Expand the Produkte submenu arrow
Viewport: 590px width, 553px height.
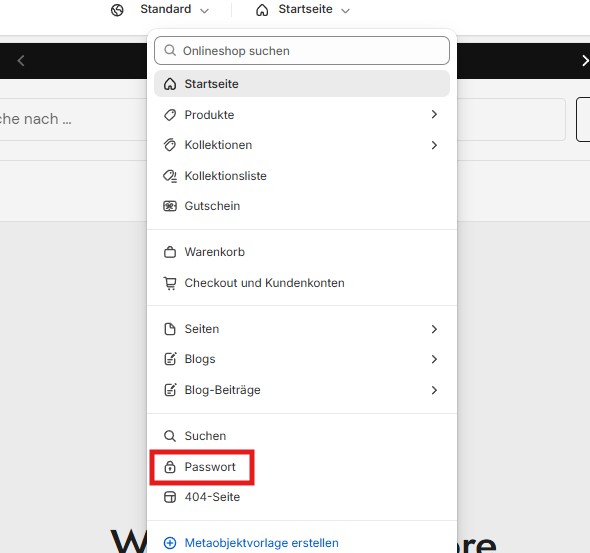434,114
